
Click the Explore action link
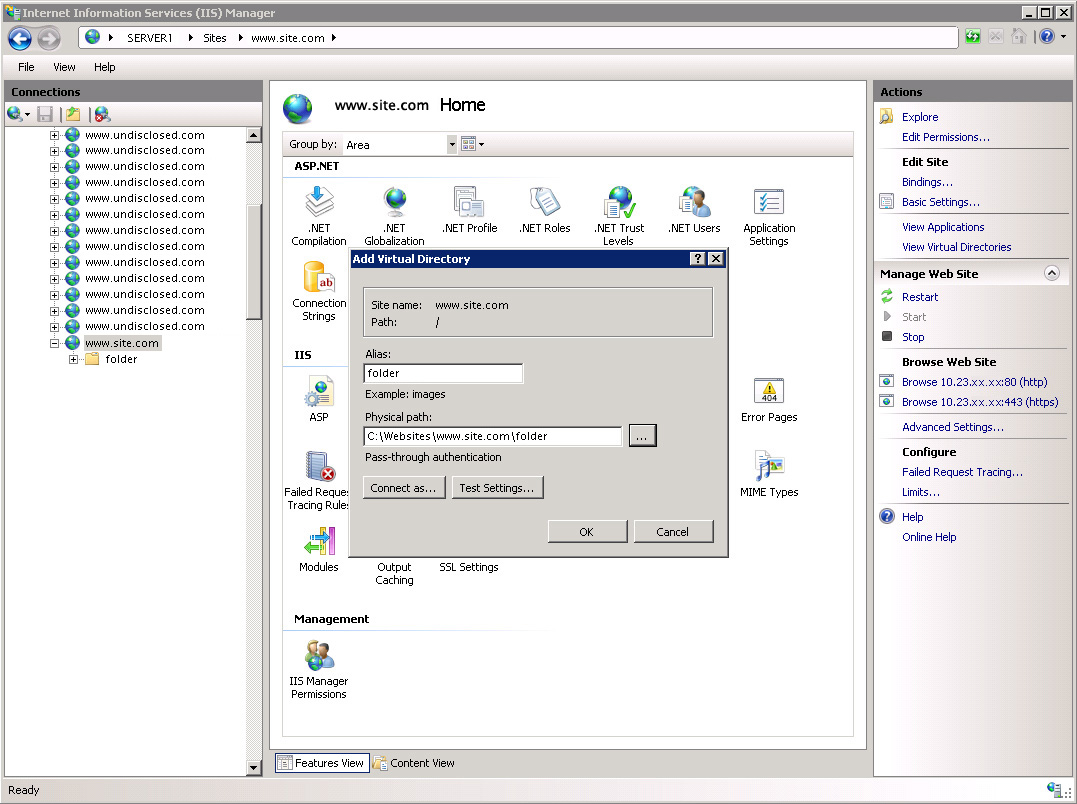920,117
